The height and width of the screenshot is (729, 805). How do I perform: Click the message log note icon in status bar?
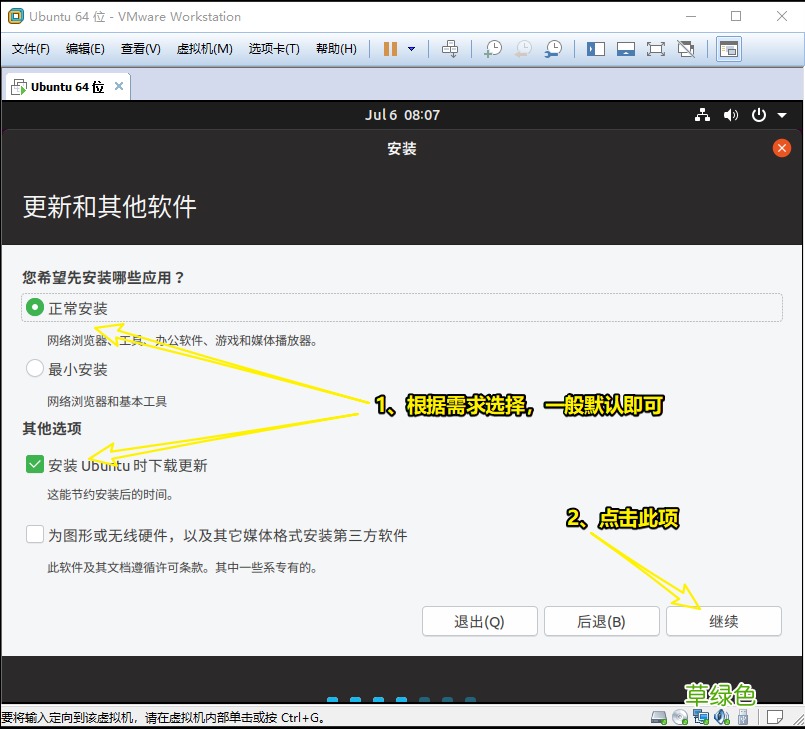[x=775, y=717]
